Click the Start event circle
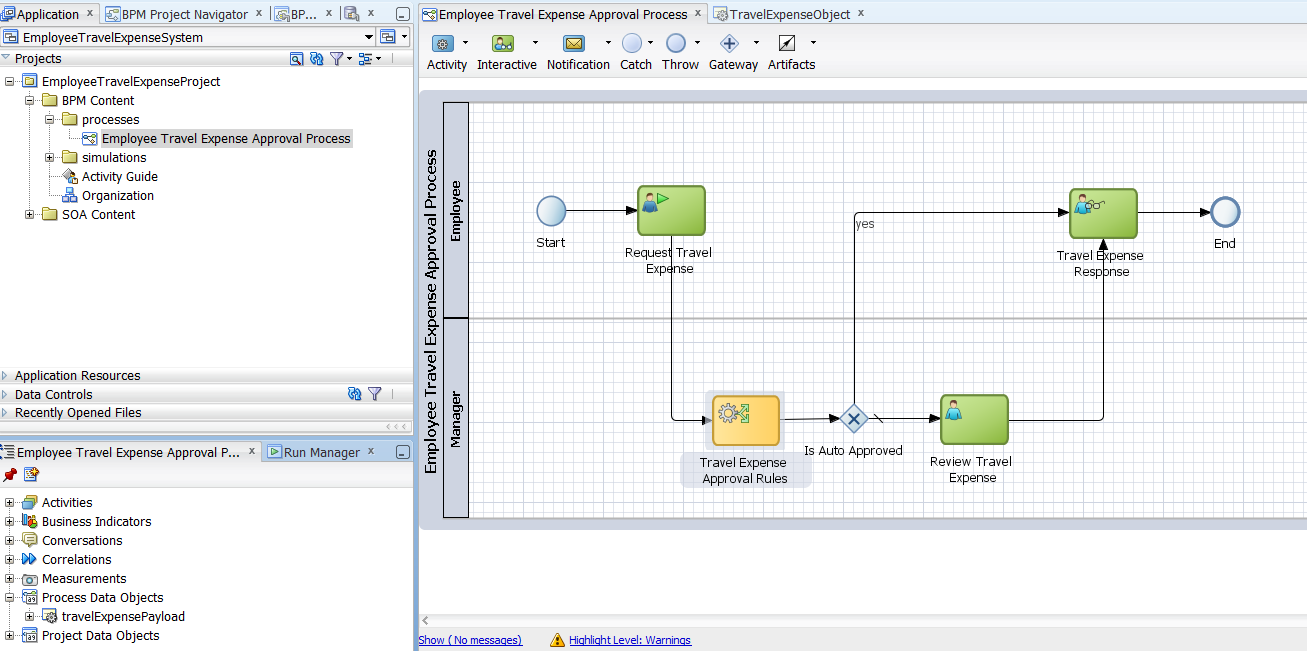The height and width of the screenshot is (651, 1307). point(551,211)
